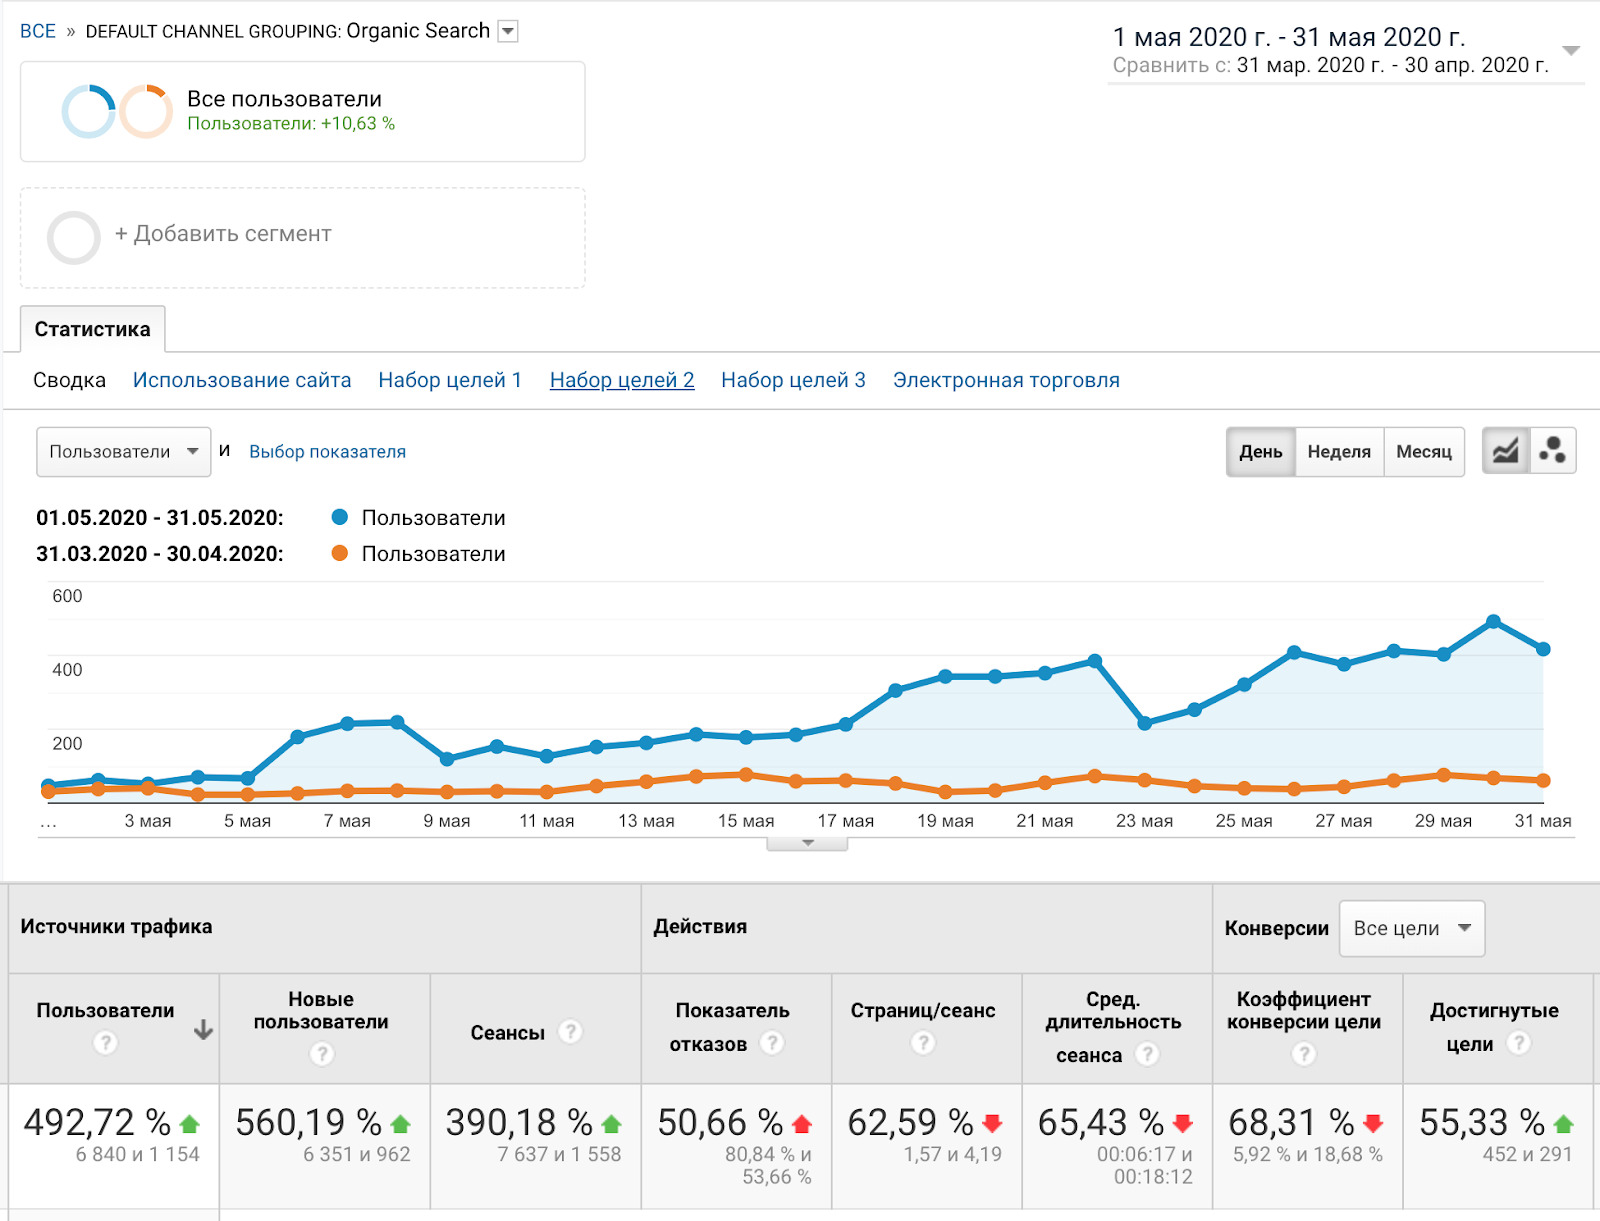Click Выбор показателя link
Viewport: 1600px width, 1221px height.
[327, 451]
